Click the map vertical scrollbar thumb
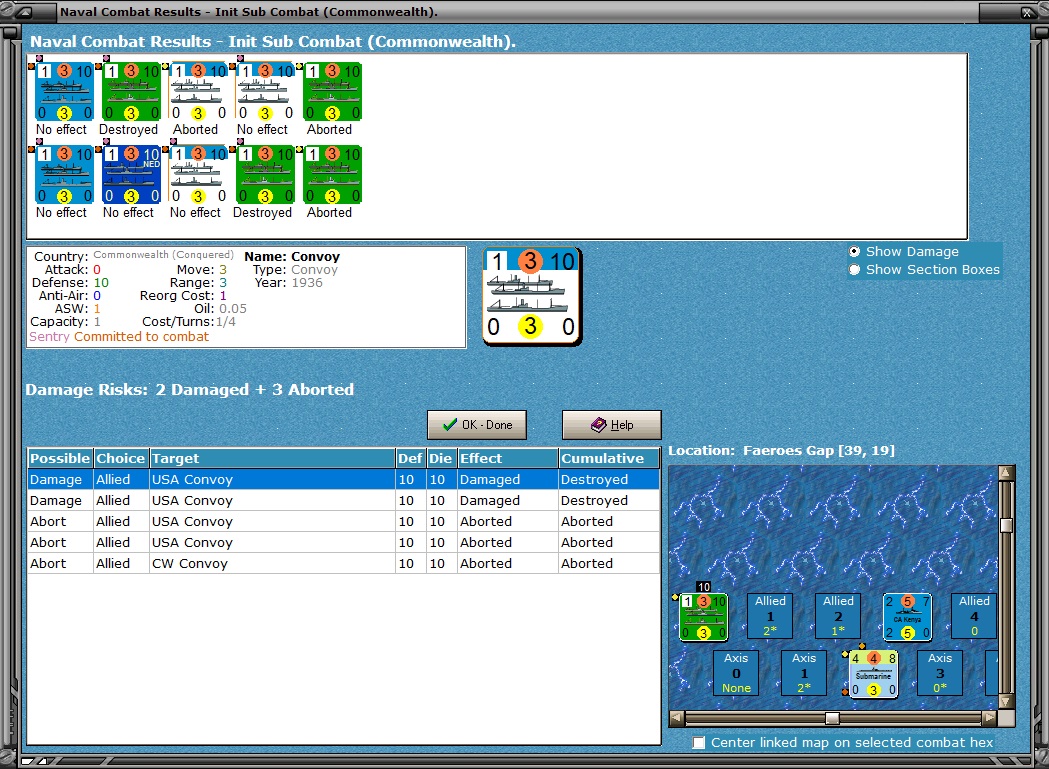1049x769 pixels. point(1006,525)
